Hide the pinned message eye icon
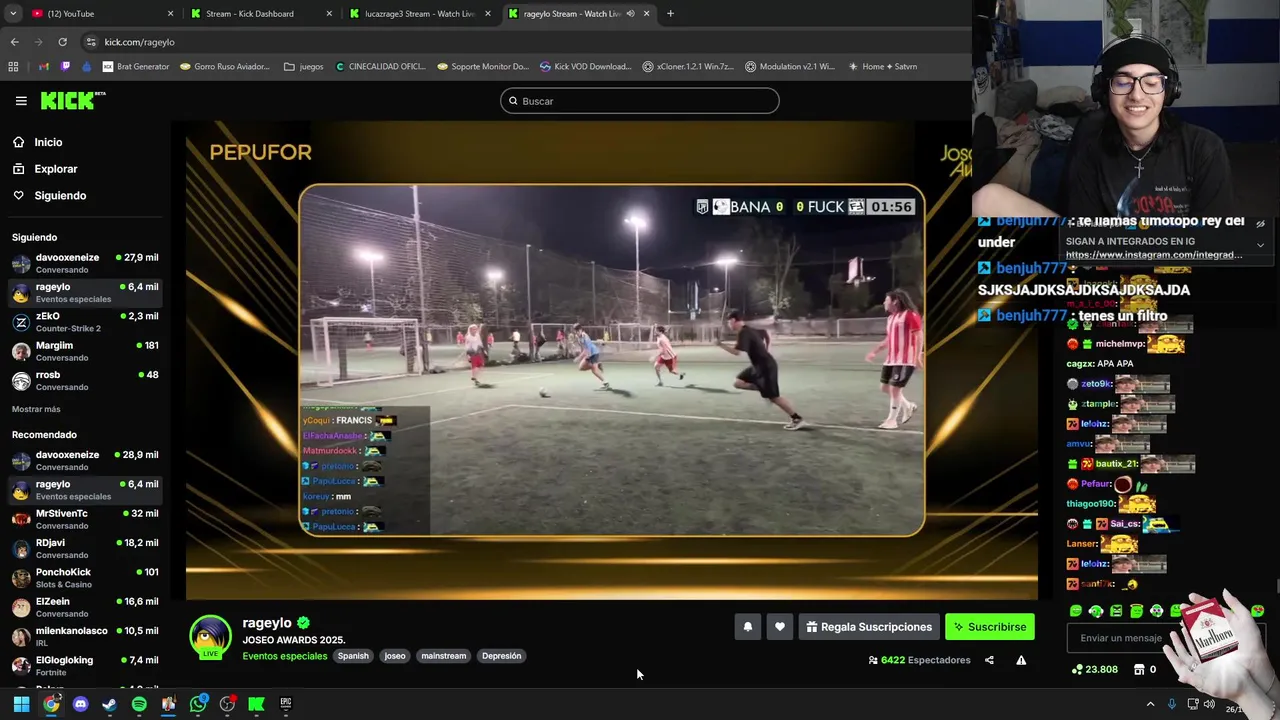This screenshot has height=720, width=1280. (1260, 224)
